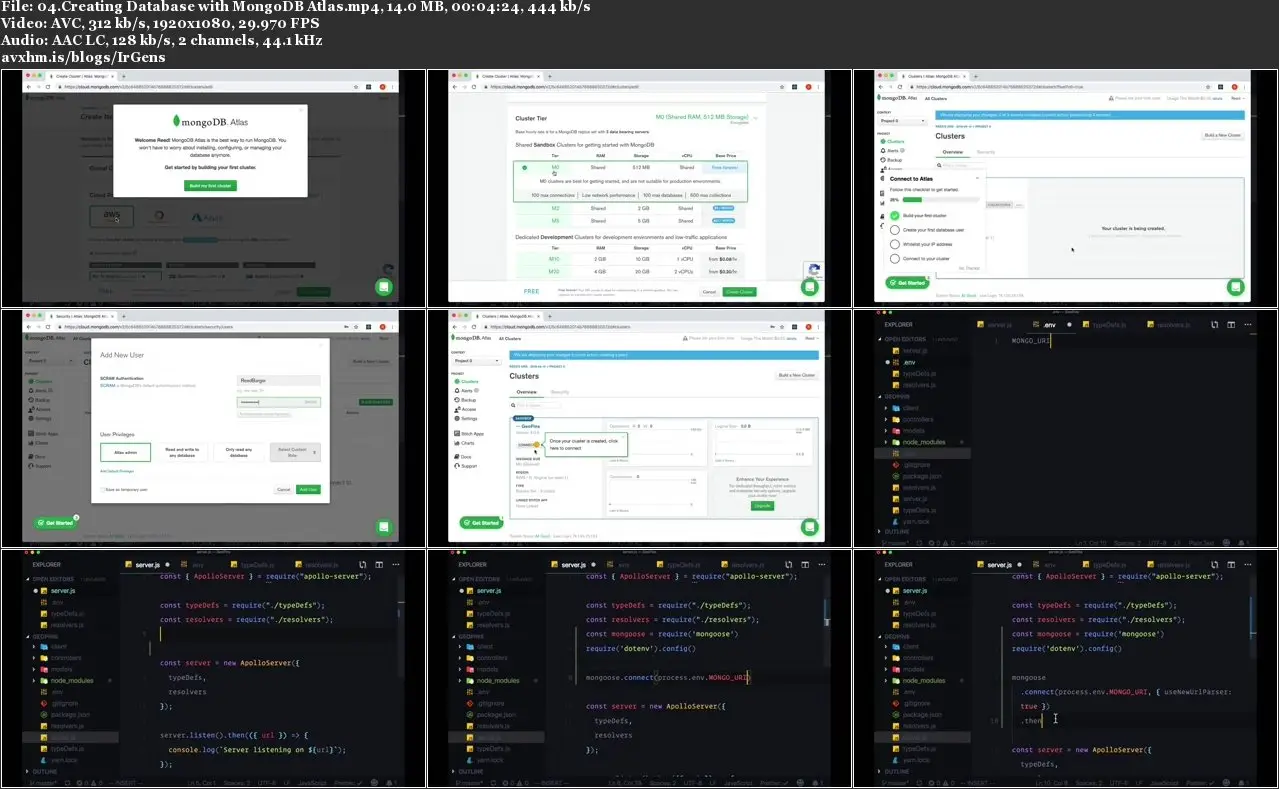1279x789 pixels.
Task: Click the browser back arrow in the Cluster Tier frame
Action: [456, 86]
